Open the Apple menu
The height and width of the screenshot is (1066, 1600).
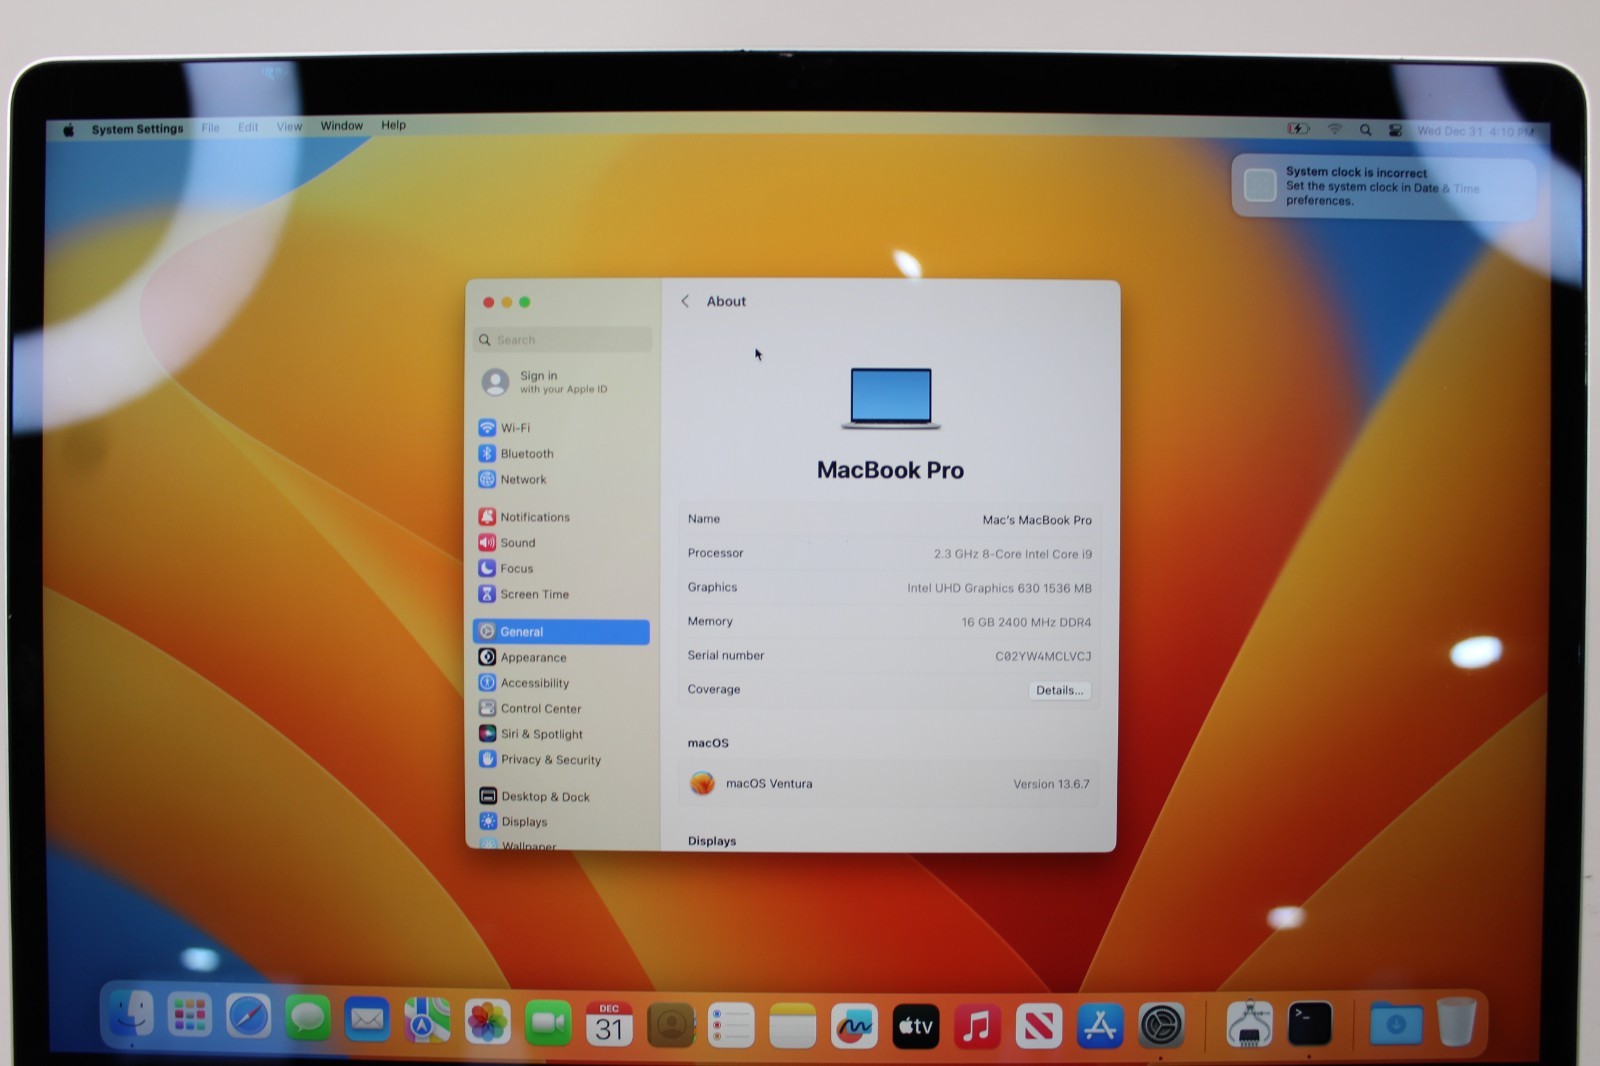[x=68, y=130]
